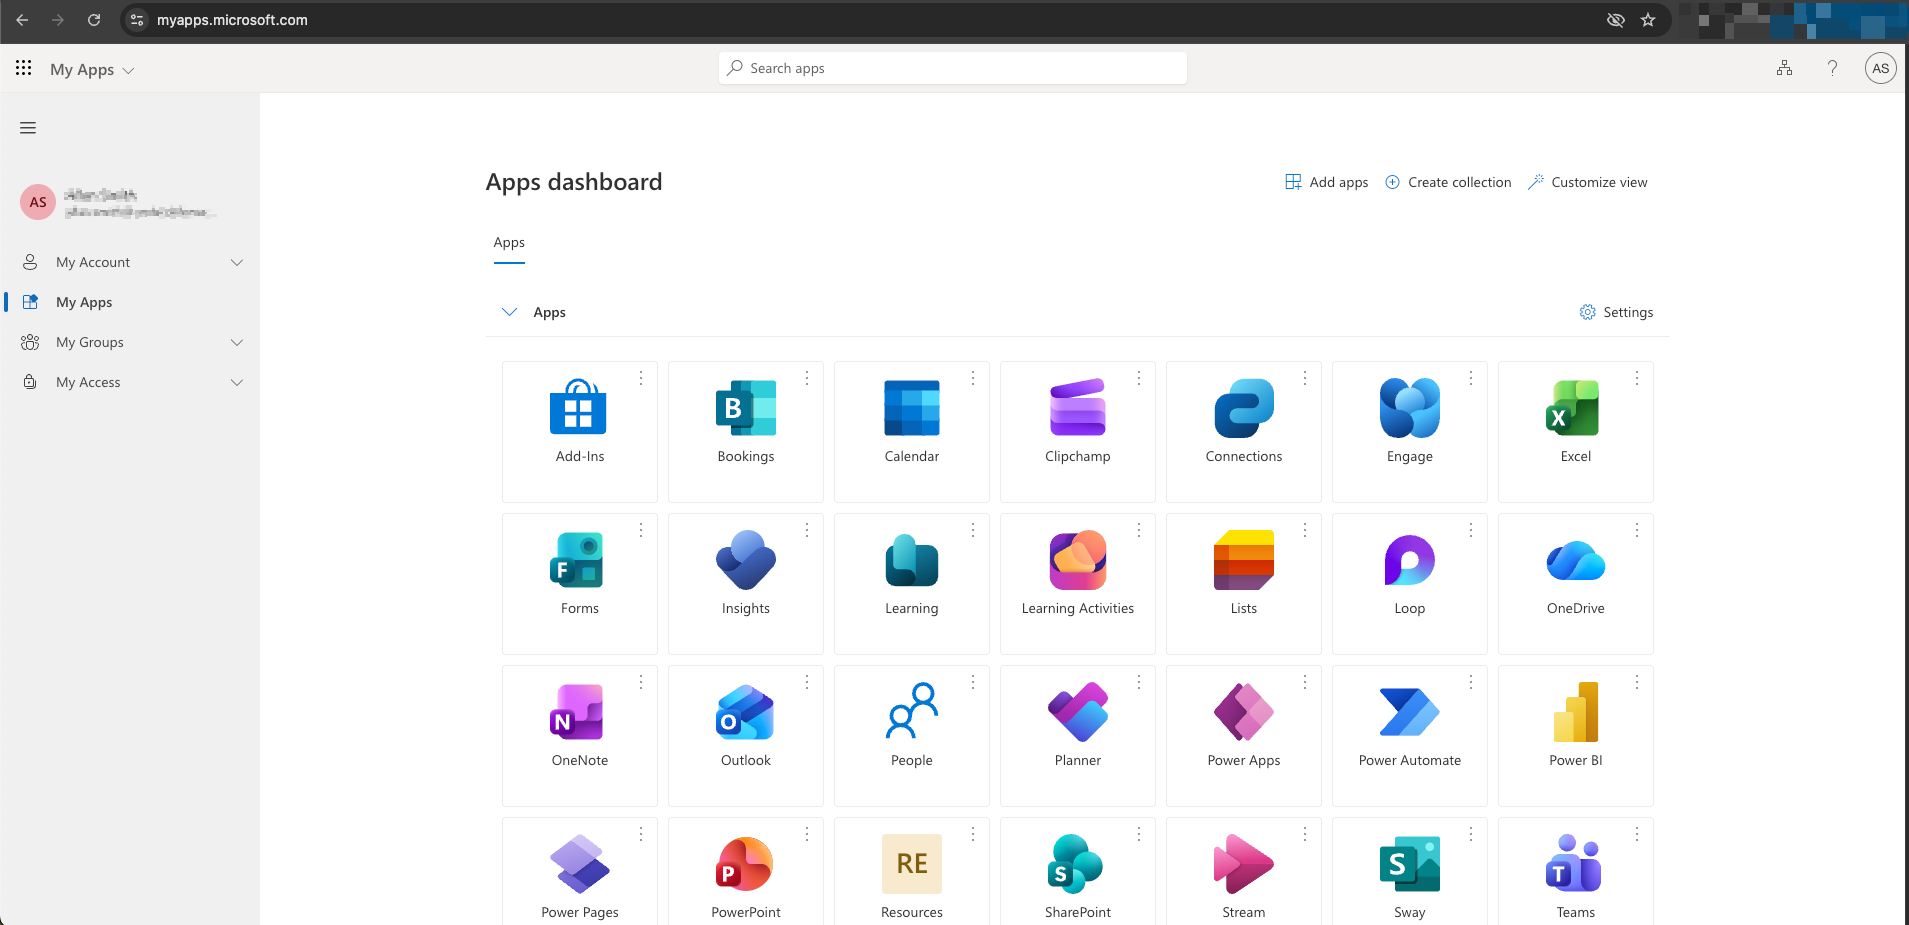The width and height of the screenshot is (1909, 925).
Task: Open OneDrive cloud storage
Action: tap(1575, 583)
